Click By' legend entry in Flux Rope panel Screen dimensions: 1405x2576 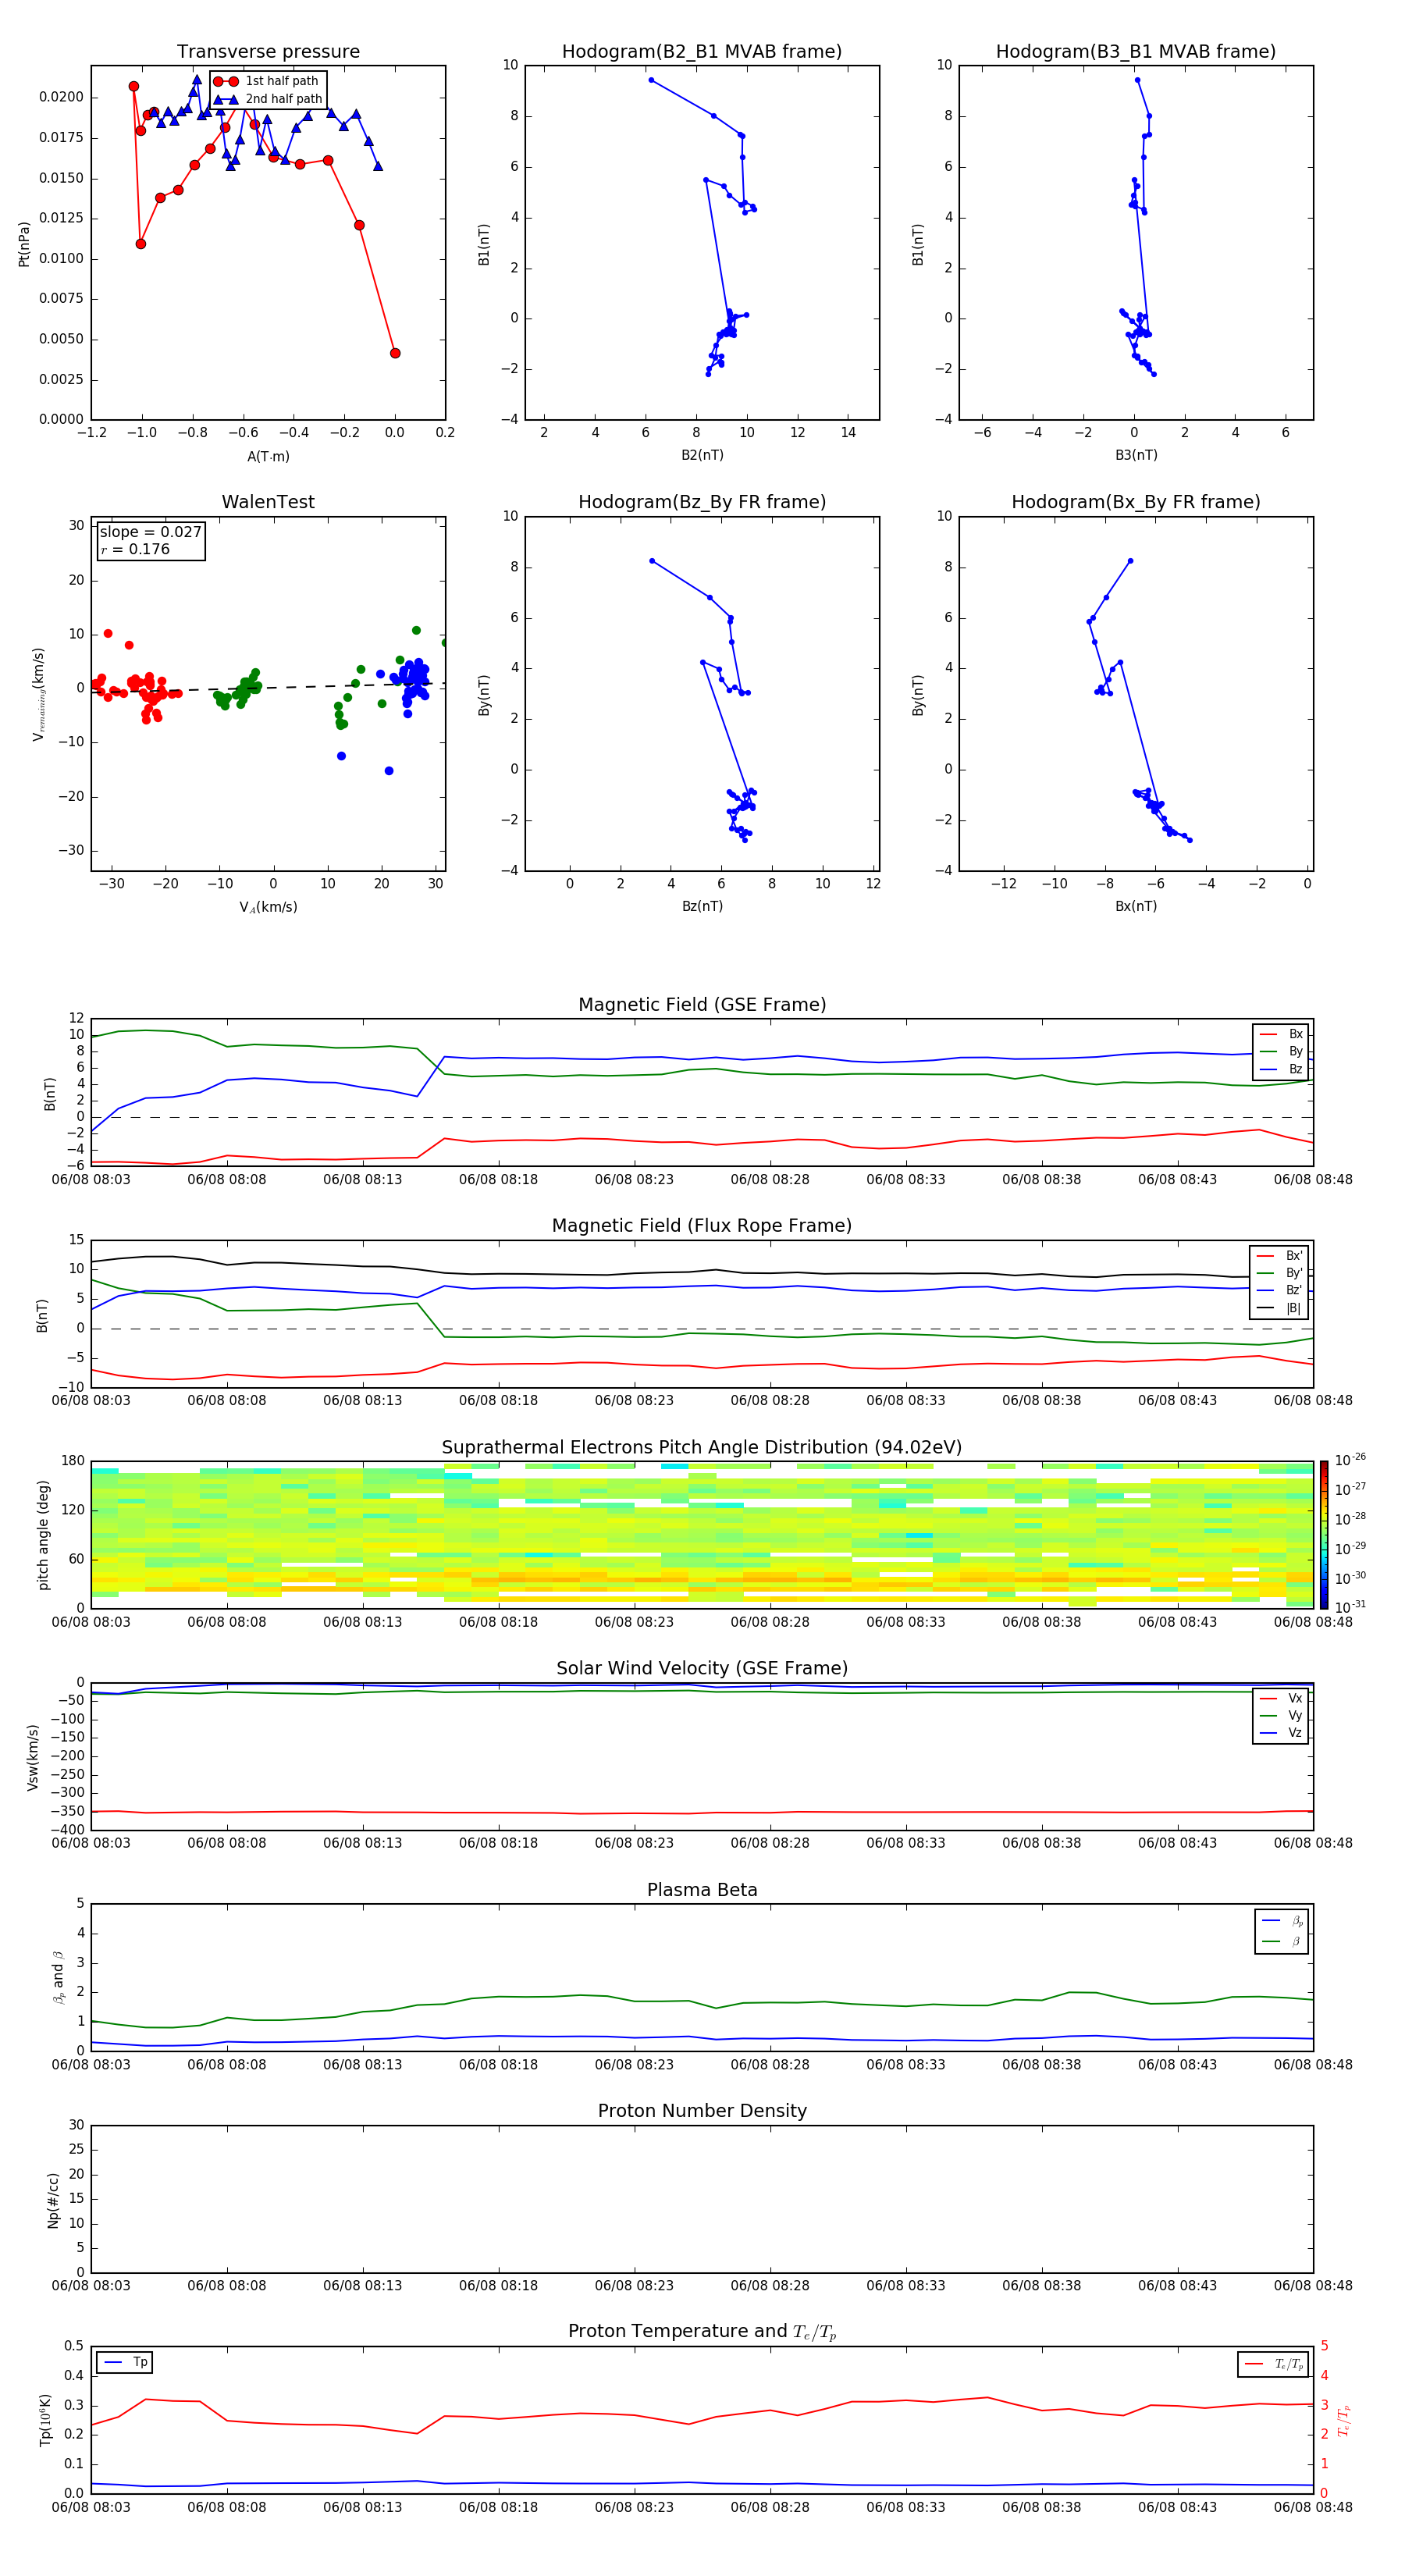[1279, 1274]
